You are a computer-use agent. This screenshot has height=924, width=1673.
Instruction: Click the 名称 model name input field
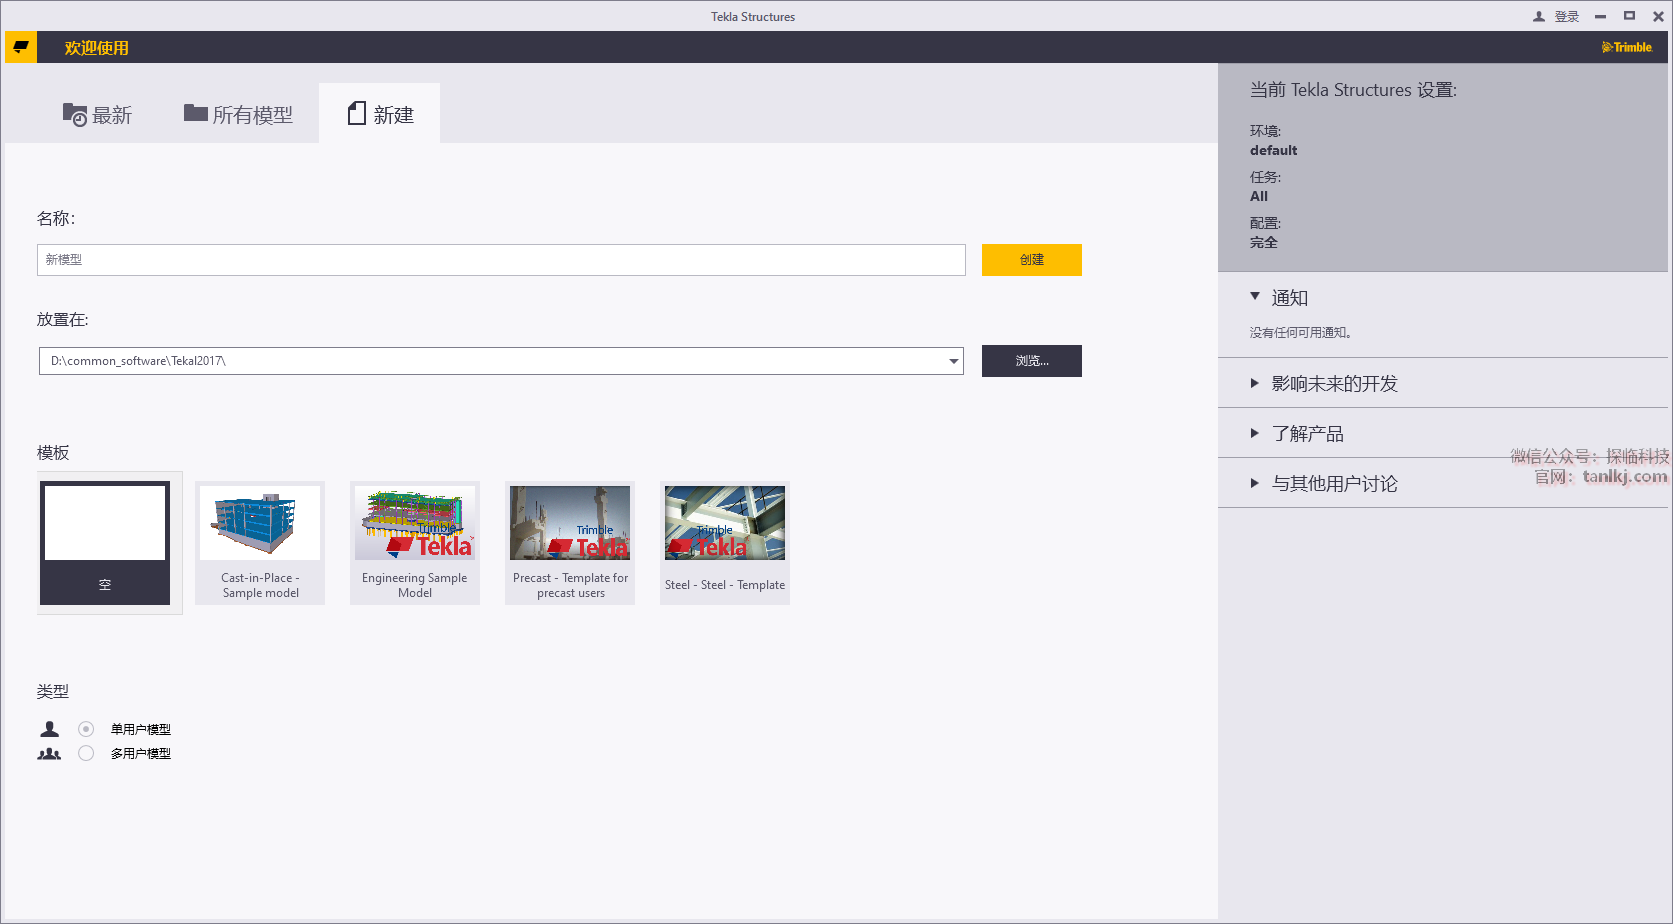coord(501,260)
